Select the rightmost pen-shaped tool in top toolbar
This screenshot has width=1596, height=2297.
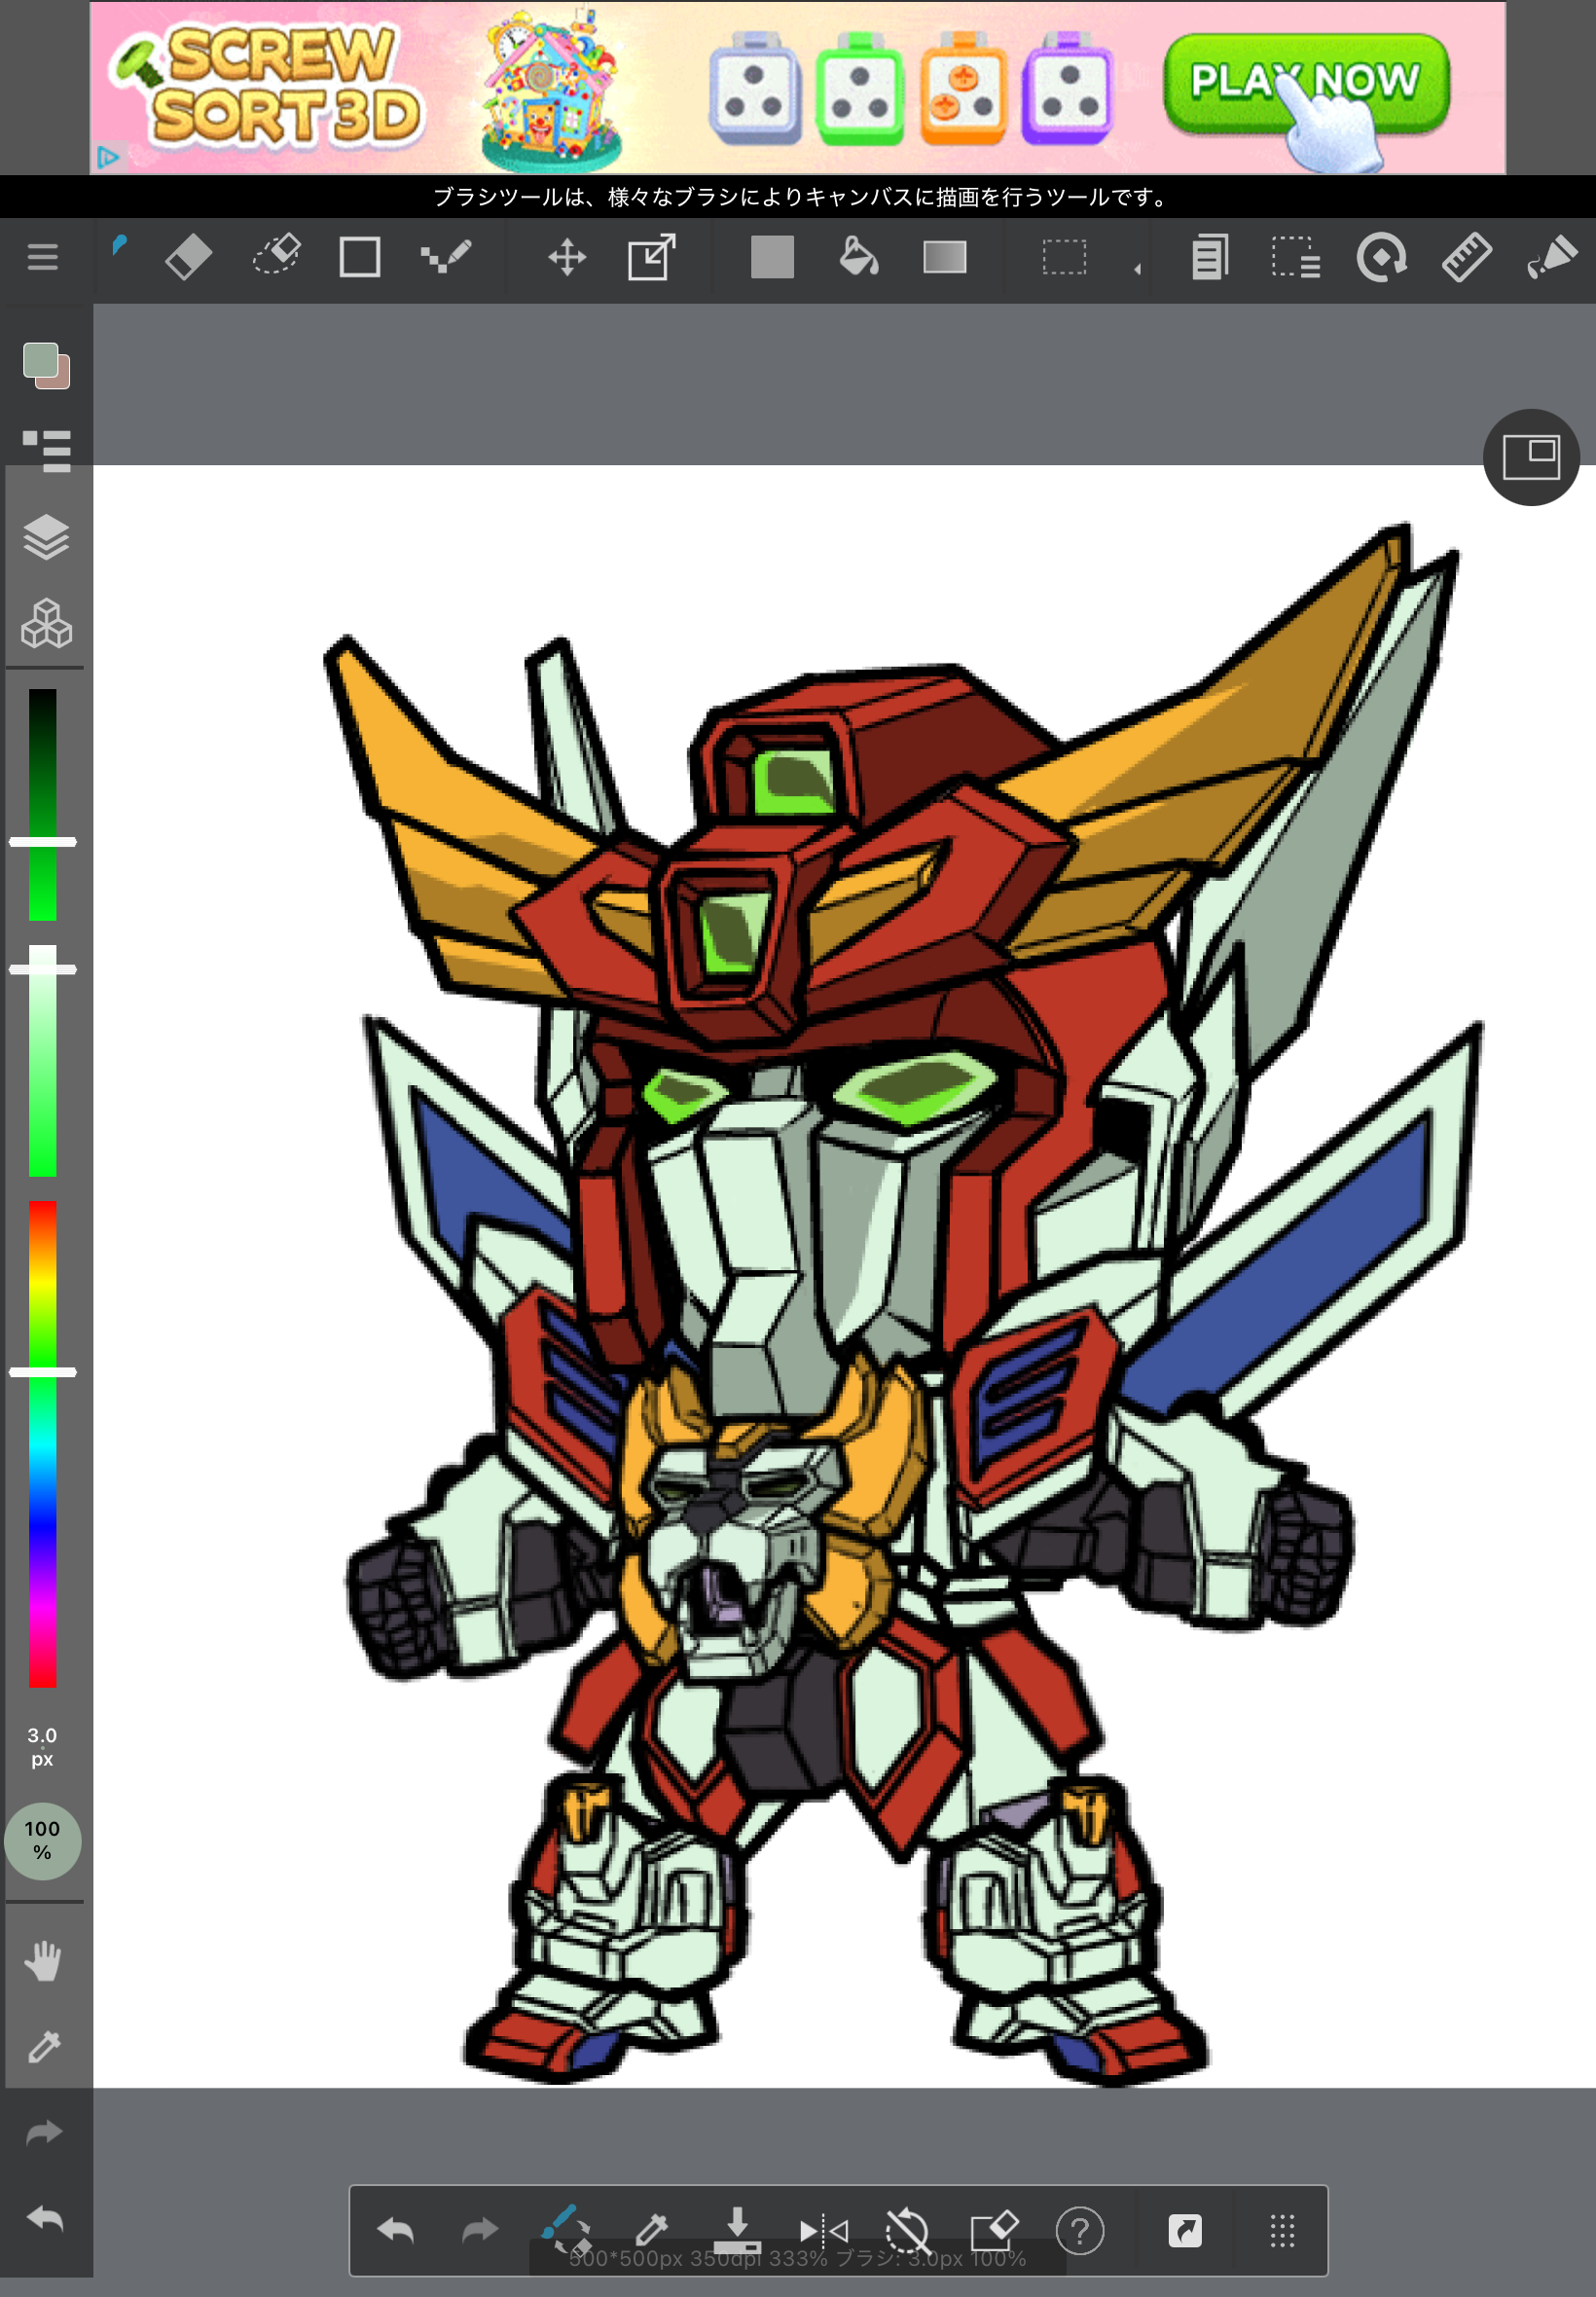(1551, 257)
